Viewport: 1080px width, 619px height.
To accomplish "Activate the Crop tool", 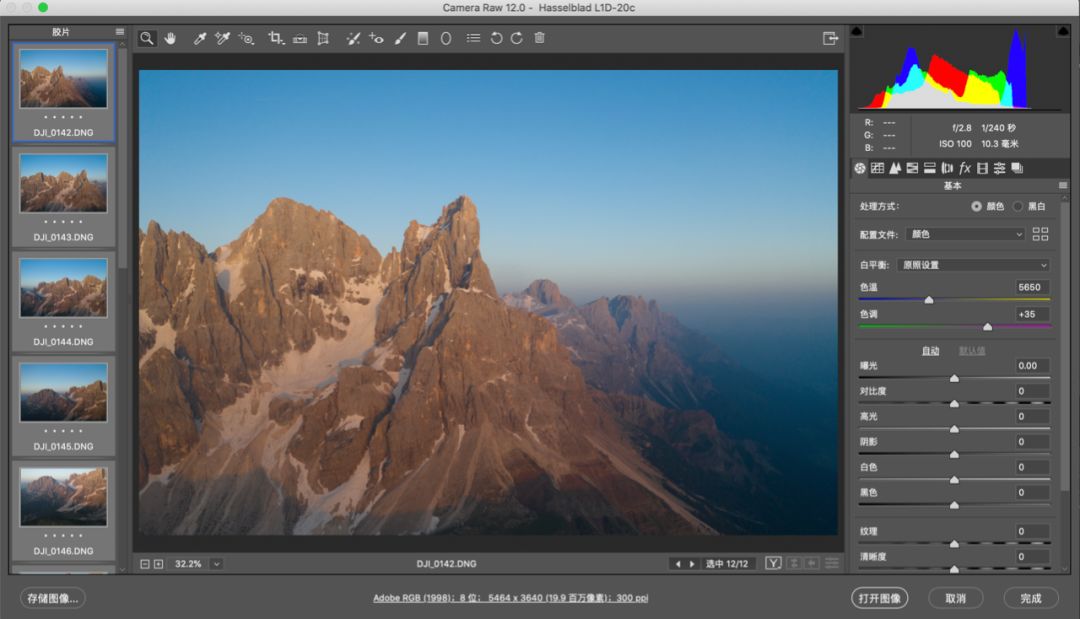I will (276, 39).
